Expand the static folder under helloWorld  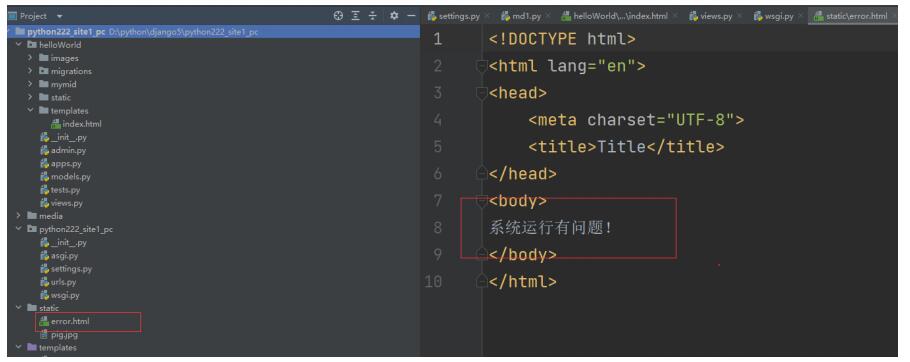point(30,97)
